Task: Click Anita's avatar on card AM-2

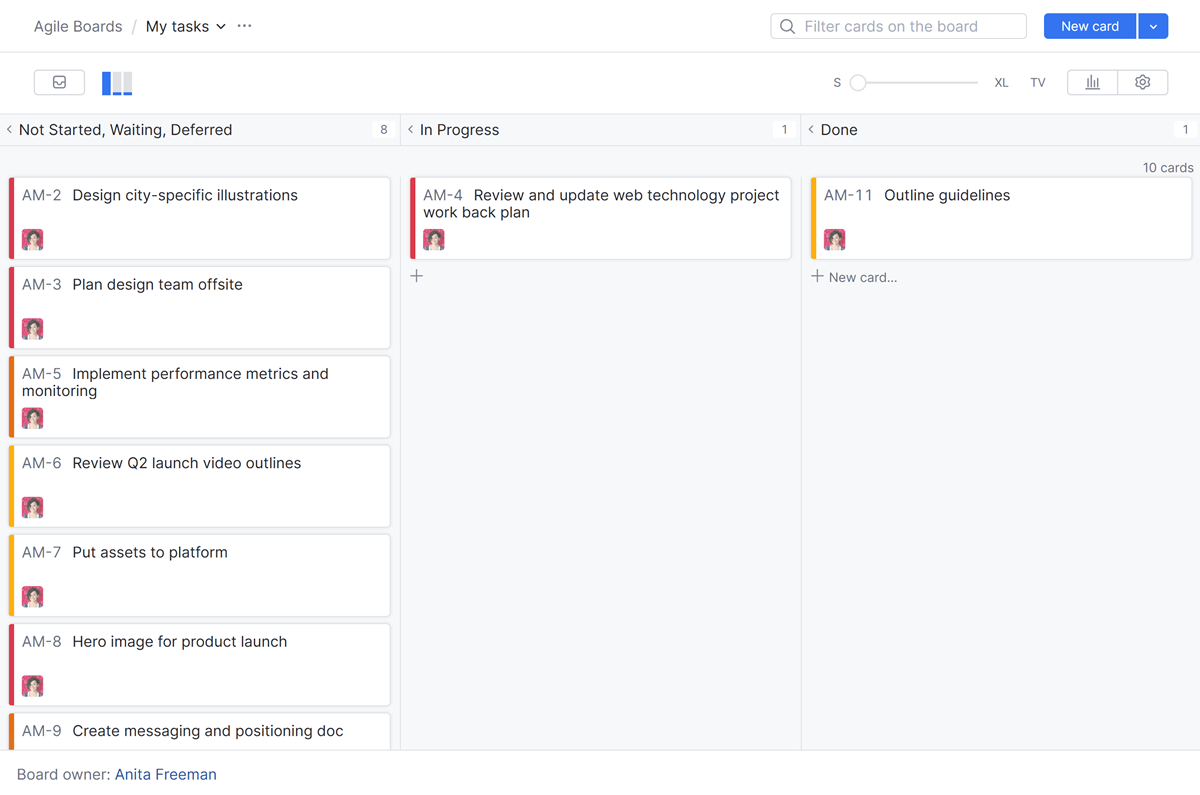Action: (33, 240)
